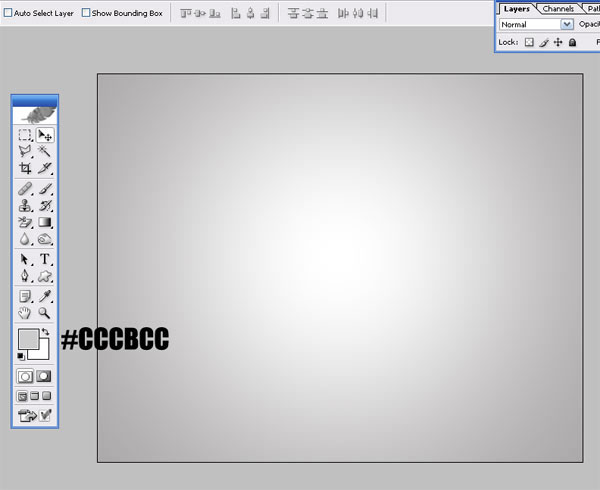Pick the Clone Stamp tool
The image size is (600, 490).
coord(25,205)
